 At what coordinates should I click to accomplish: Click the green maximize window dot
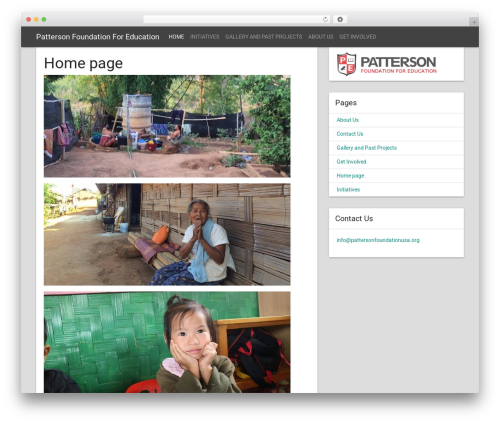pos(44,19)
